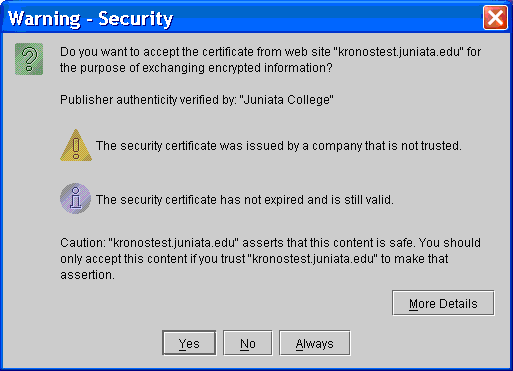
Task: Accept the certificate with the Yes button
Action: tap(189, 343)
